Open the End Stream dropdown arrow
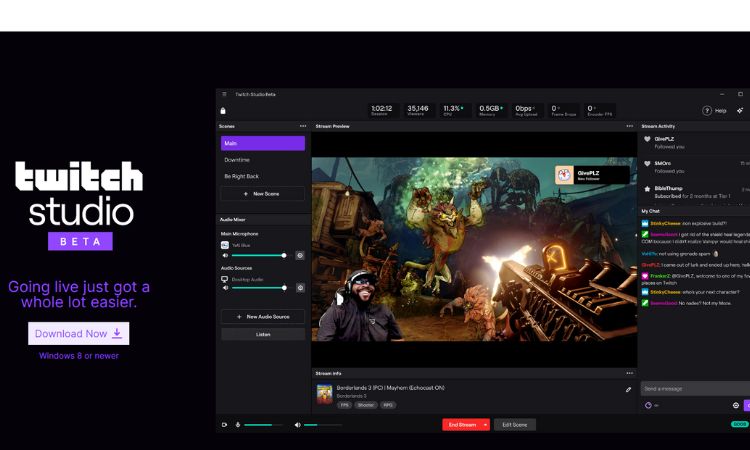Viewport: 750px width, 450px height. [x=486, y=425]
